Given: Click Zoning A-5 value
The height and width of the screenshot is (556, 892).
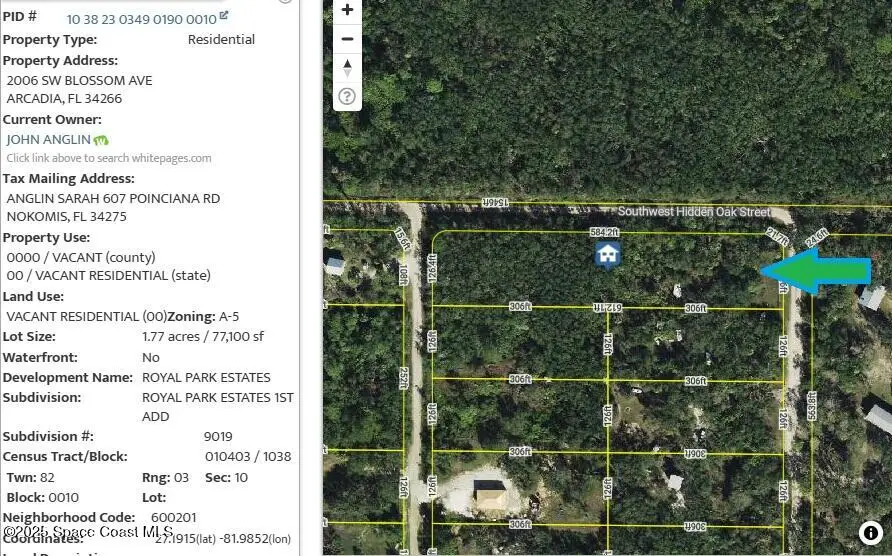Looking at the screenshot, I should click(229, 316).
